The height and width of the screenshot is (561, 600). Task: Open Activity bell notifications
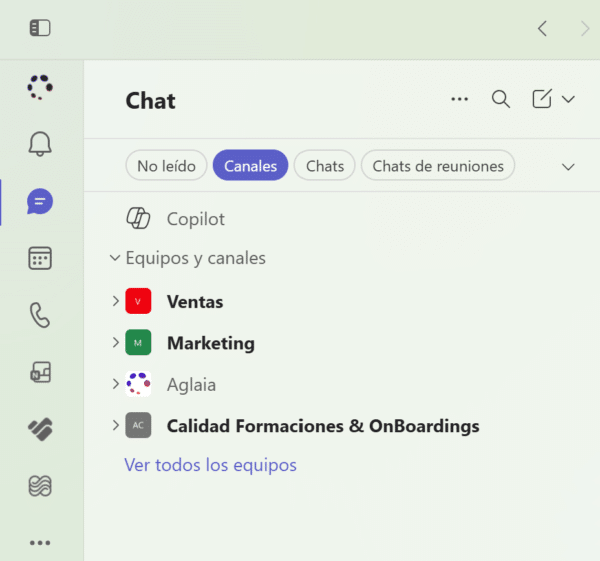40,144
